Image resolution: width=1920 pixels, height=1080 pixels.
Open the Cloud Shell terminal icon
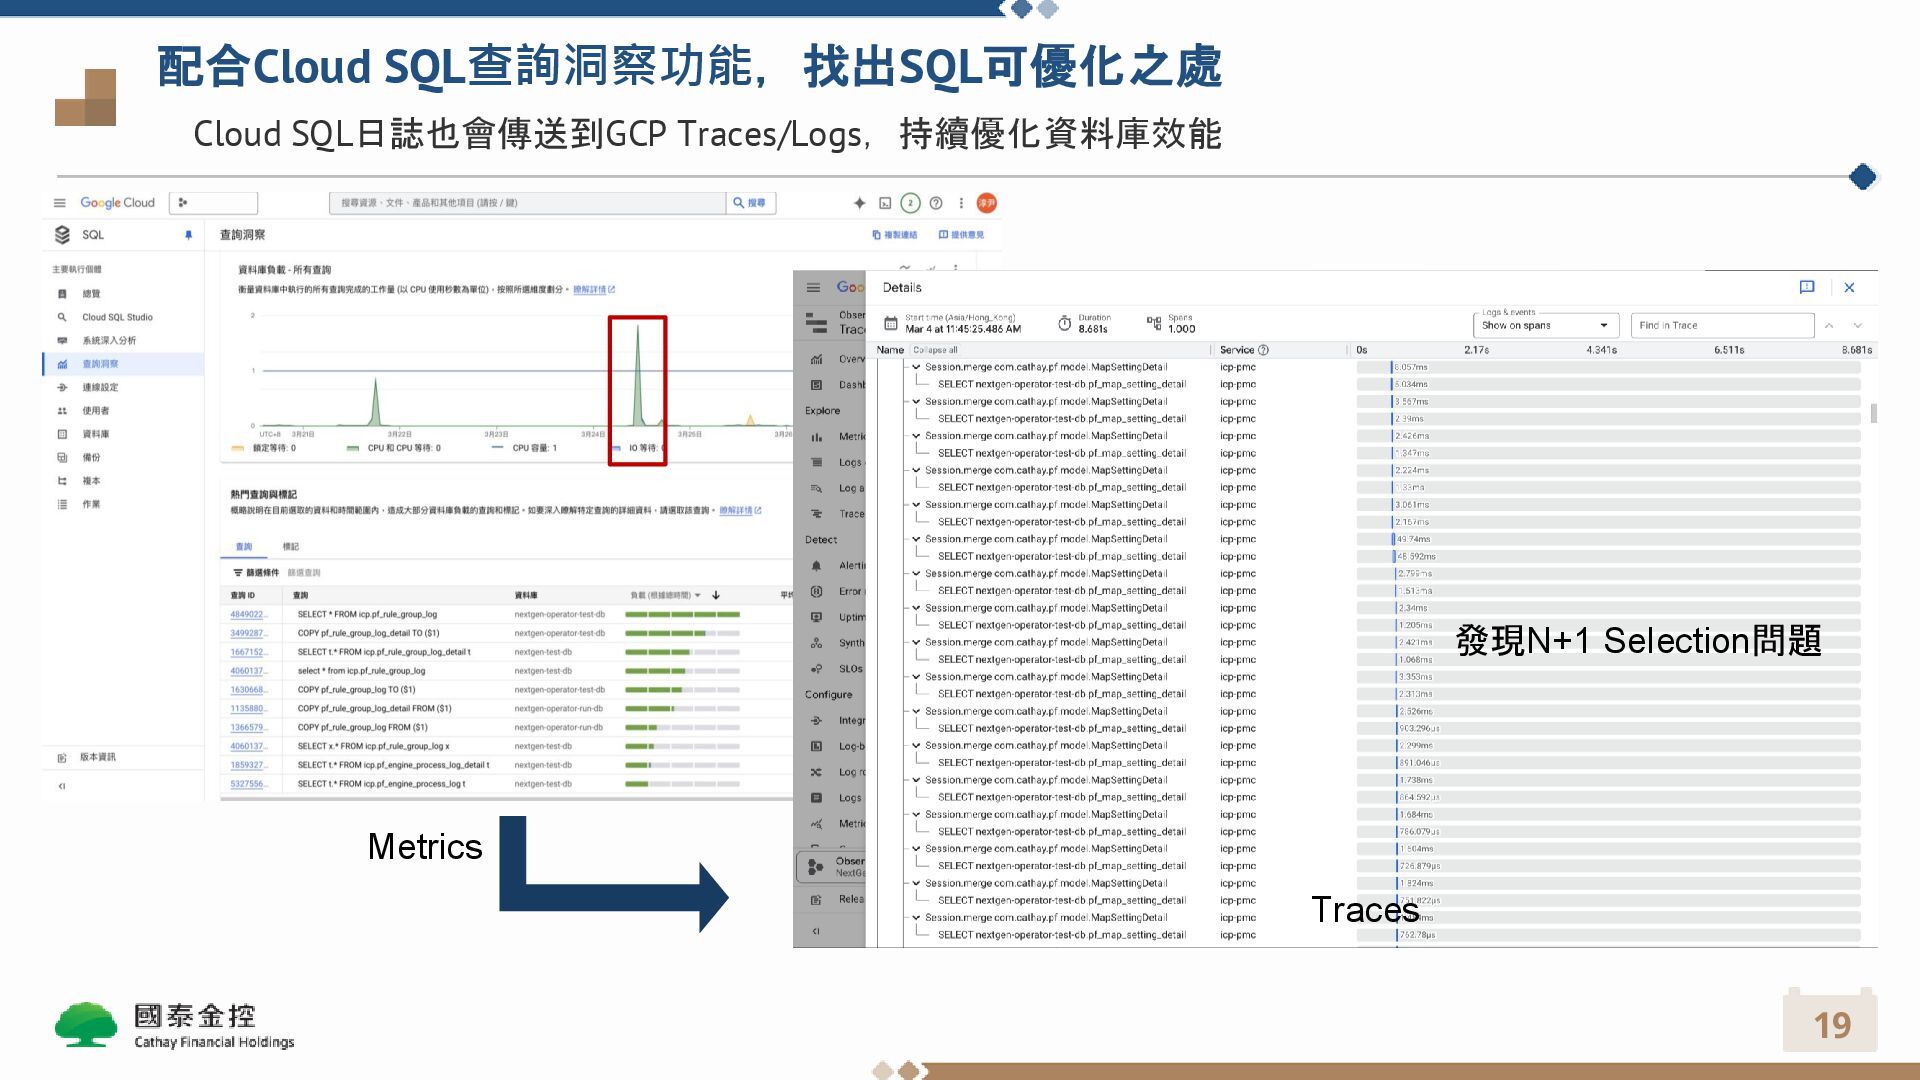(x=885, y=203)
